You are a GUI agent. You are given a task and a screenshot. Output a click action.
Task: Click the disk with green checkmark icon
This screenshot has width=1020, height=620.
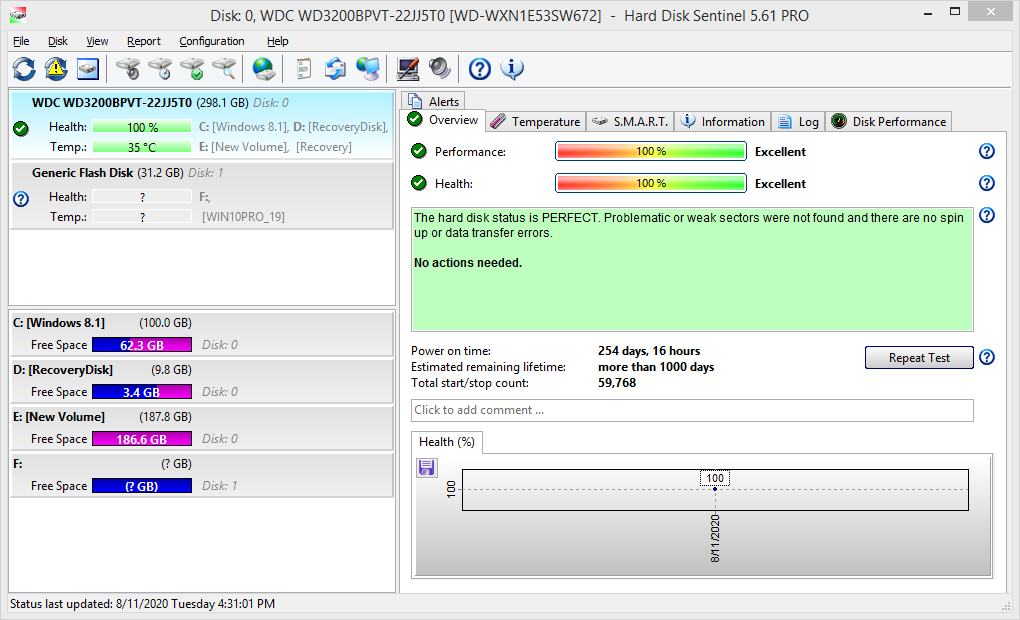[192, 68]
